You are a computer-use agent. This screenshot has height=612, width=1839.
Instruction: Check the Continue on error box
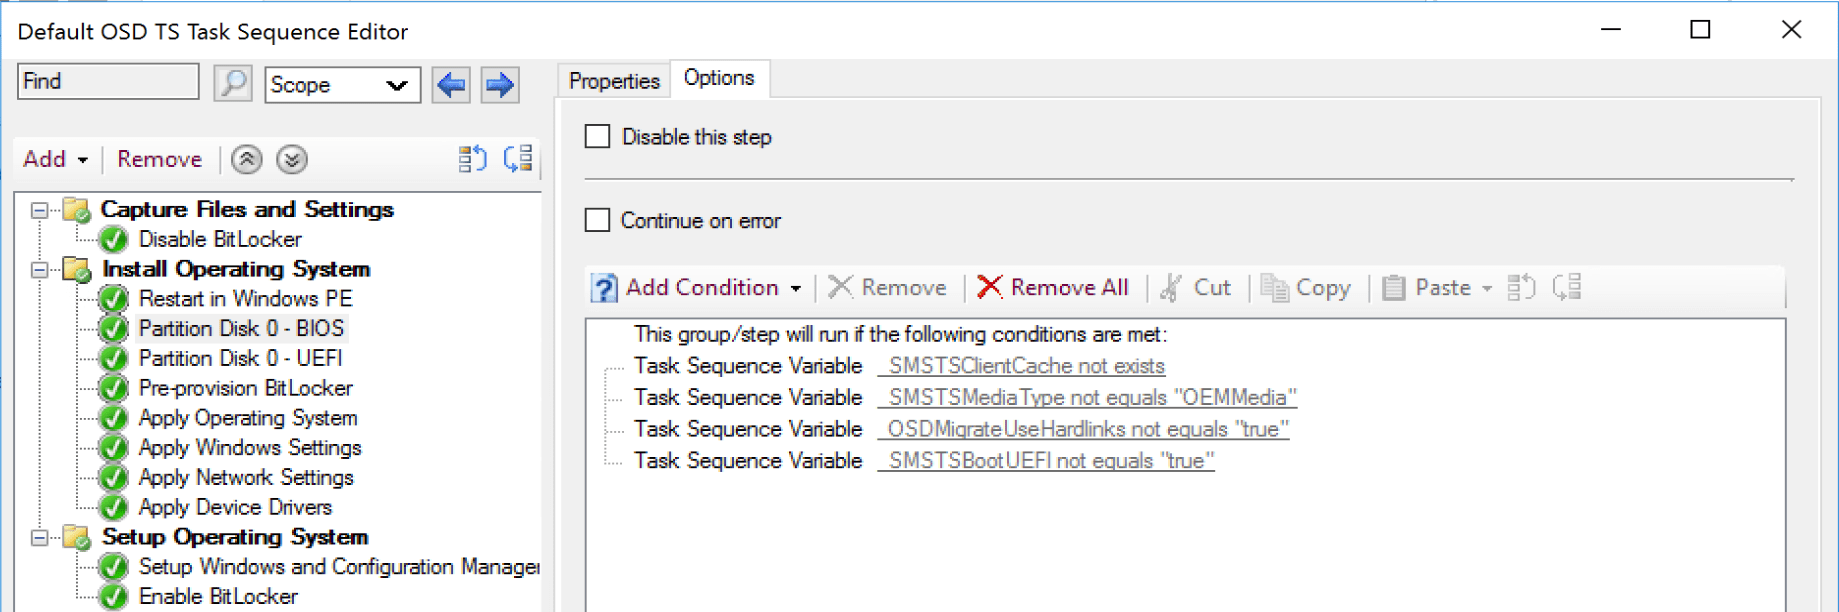click(598, 221)
